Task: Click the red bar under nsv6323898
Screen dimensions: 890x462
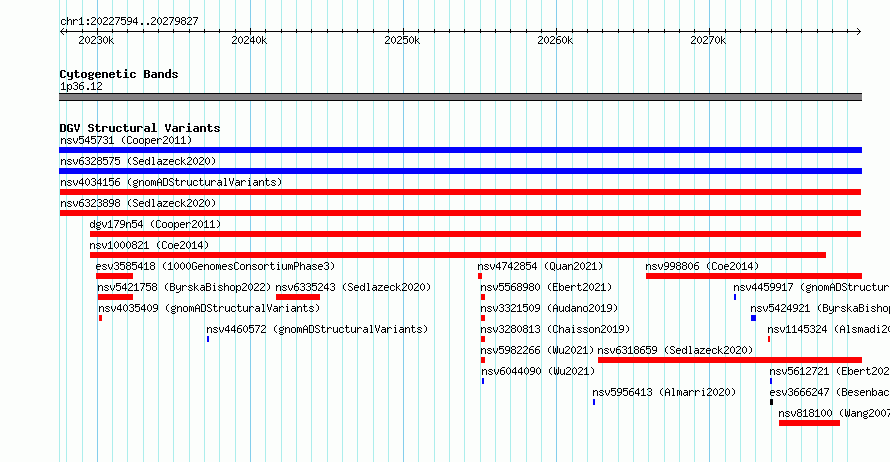Action: pos(460,213)
